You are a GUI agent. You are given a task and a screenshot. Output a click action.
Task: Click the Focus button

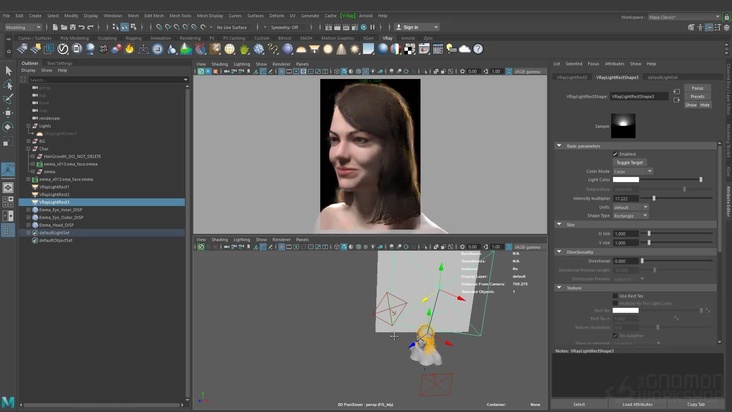[697, 88]
